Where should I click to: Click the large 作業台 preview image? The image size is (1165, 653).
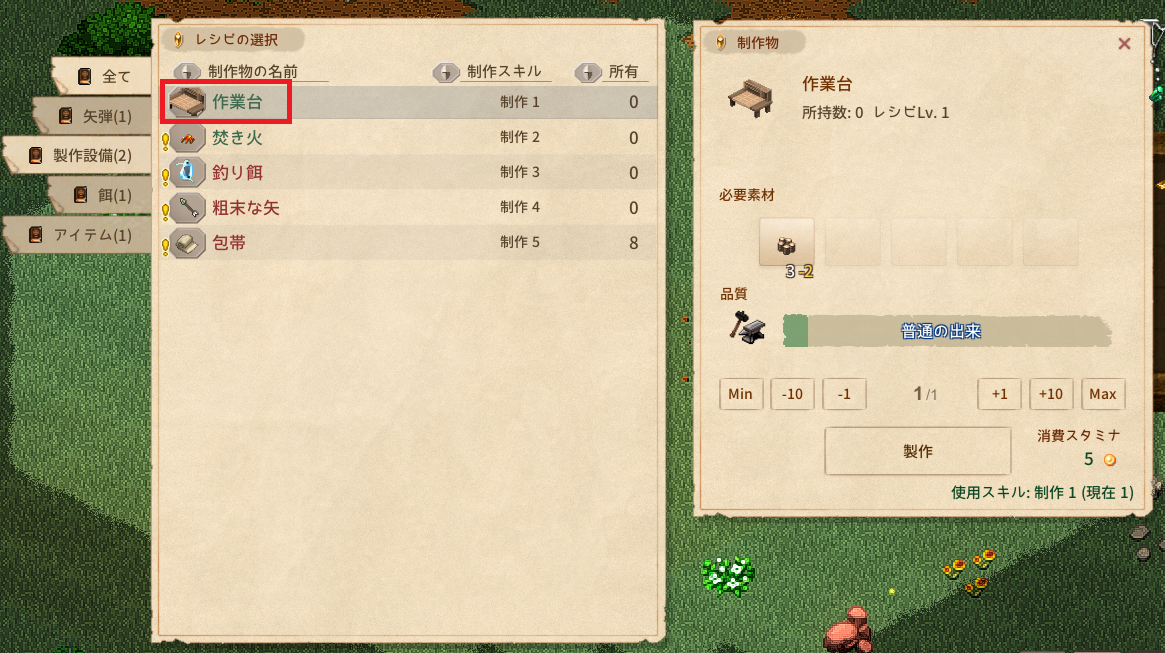(x=750, y=98)
